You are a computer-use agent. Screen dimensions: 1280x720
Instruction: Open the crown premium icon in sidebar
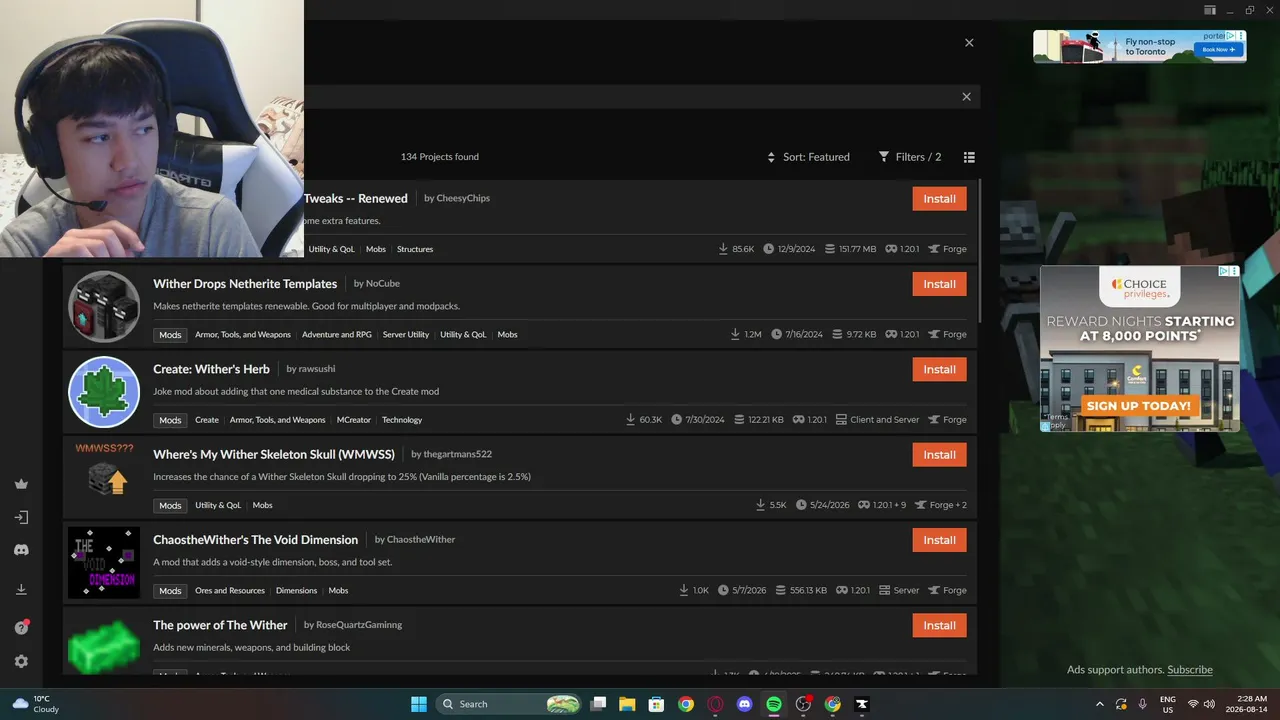click(21, 484)
